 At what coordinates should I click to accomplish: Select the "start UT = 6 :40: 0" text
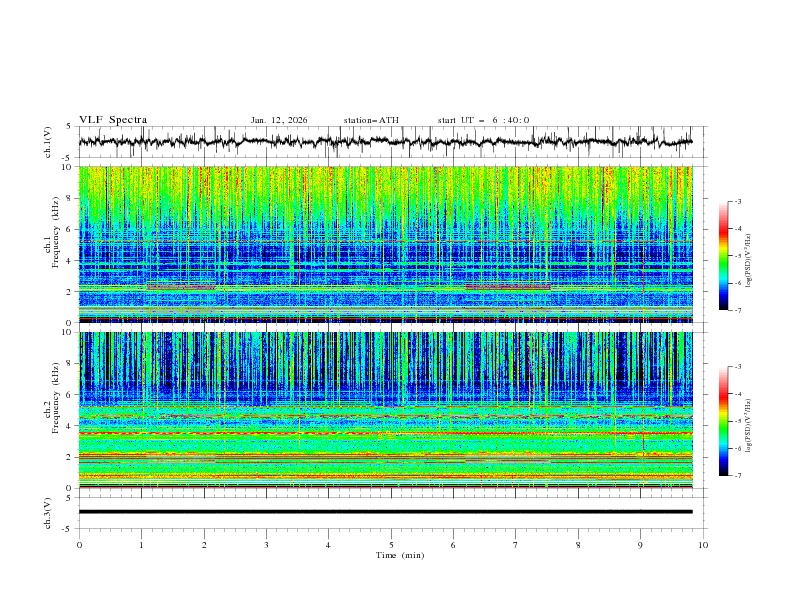[483, 120]
